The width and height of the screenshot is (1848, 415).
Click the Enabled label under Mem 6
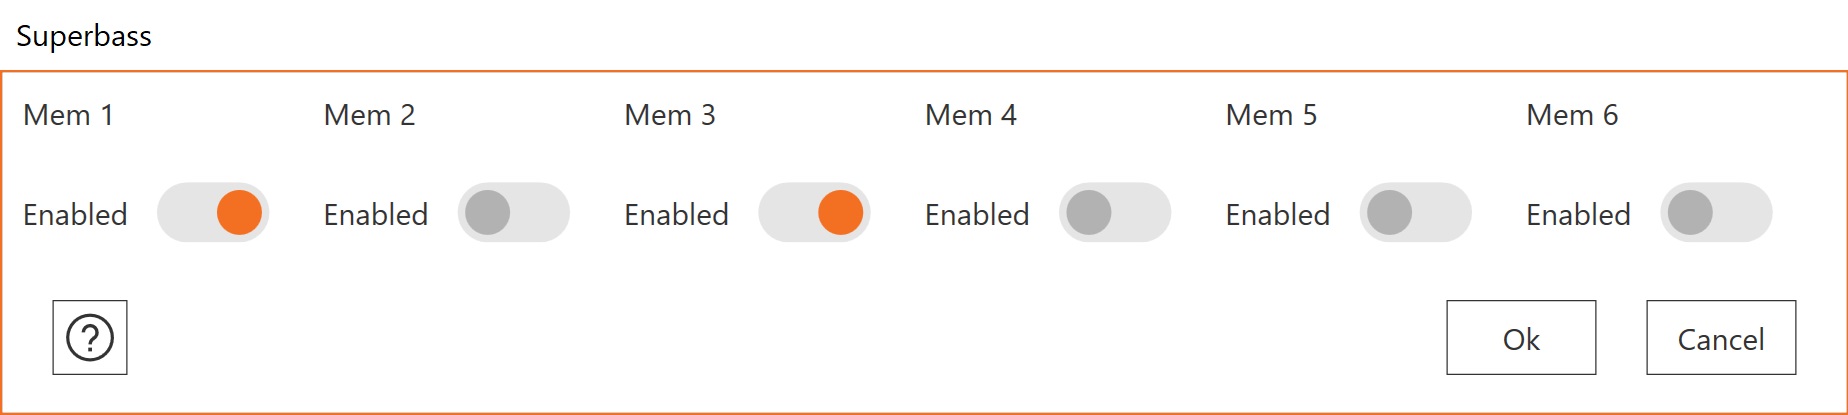[x=1578, y=215]
